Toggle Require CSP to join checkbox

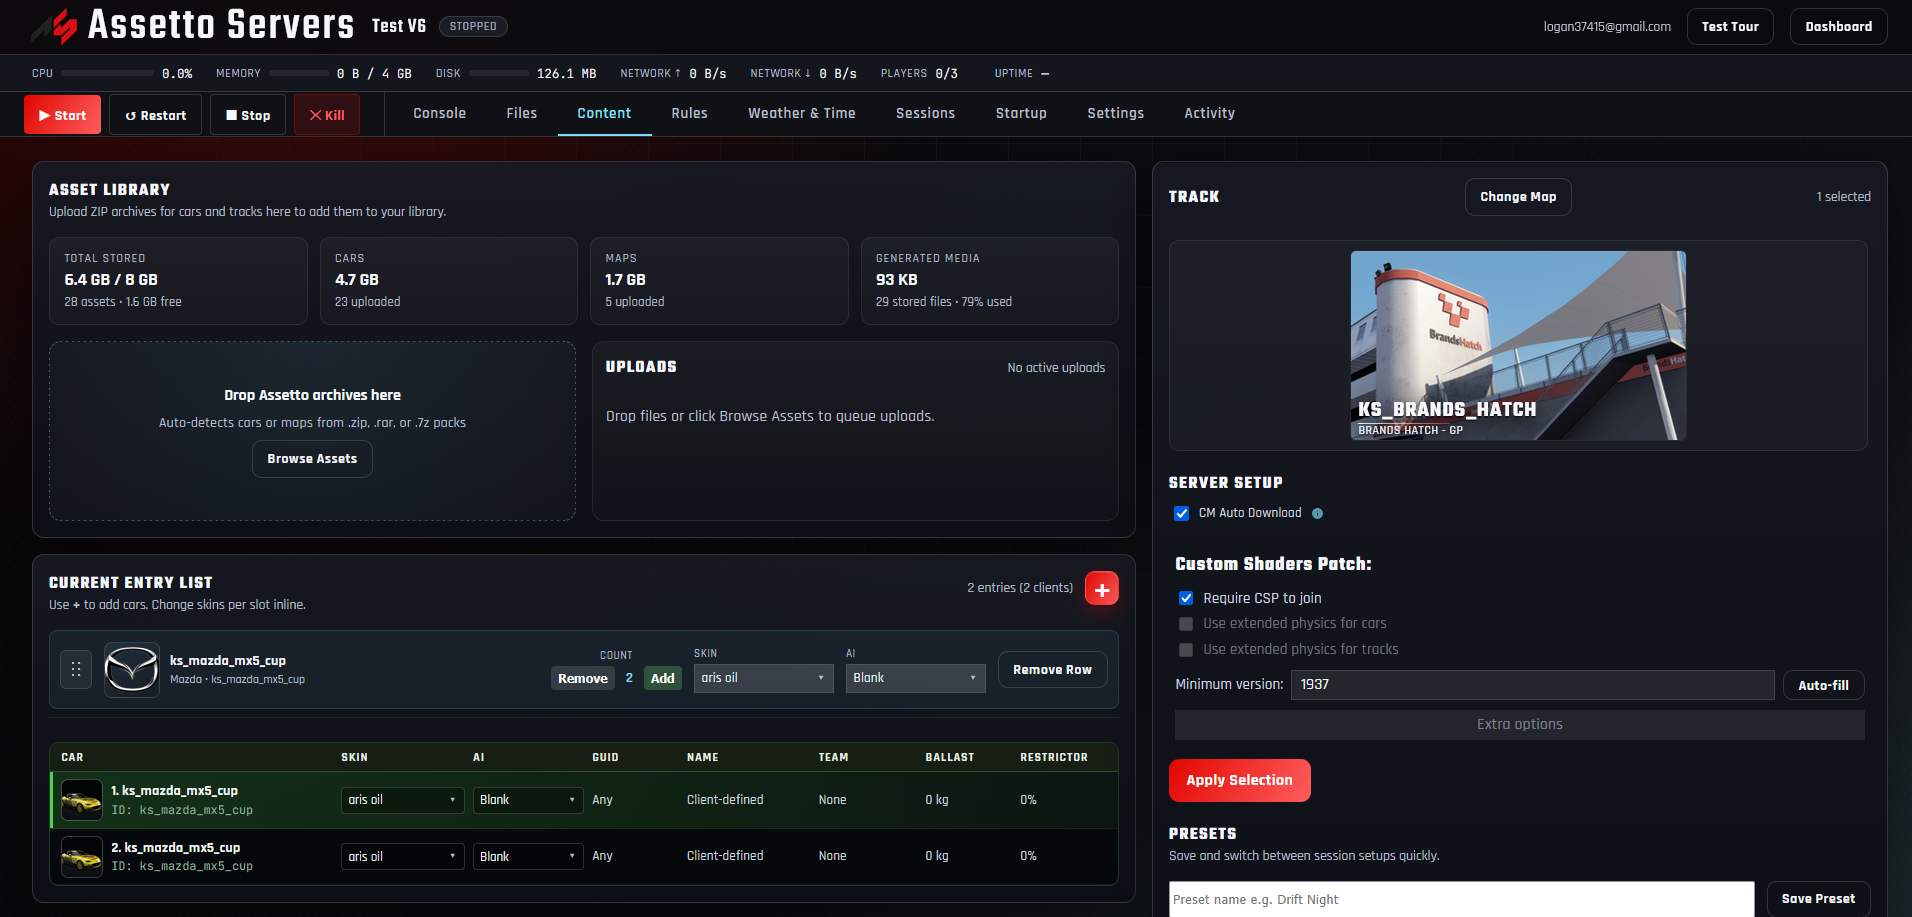(1186, 598)
